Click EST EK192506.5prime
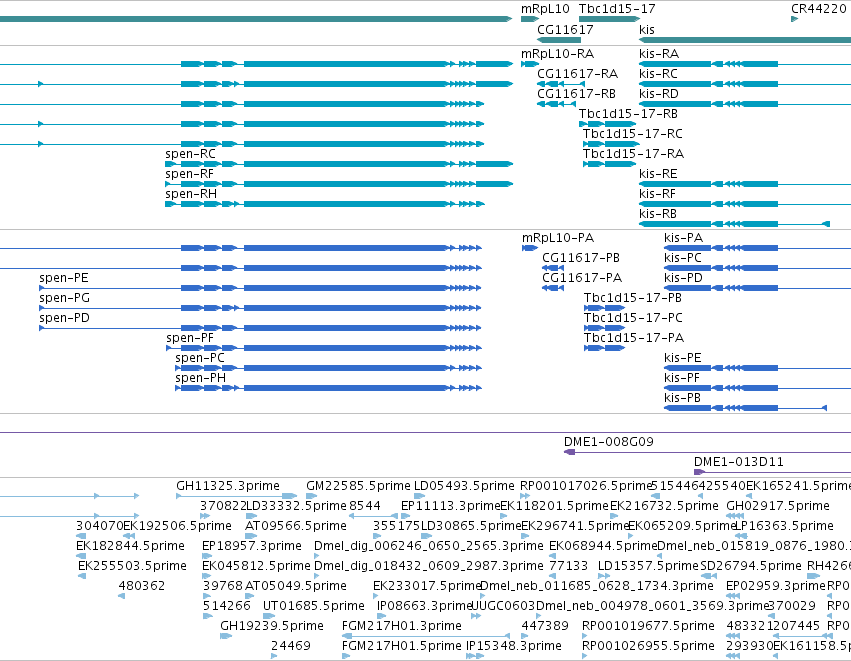851x661 pixels. pyautogui.click(x=177, y=526)
